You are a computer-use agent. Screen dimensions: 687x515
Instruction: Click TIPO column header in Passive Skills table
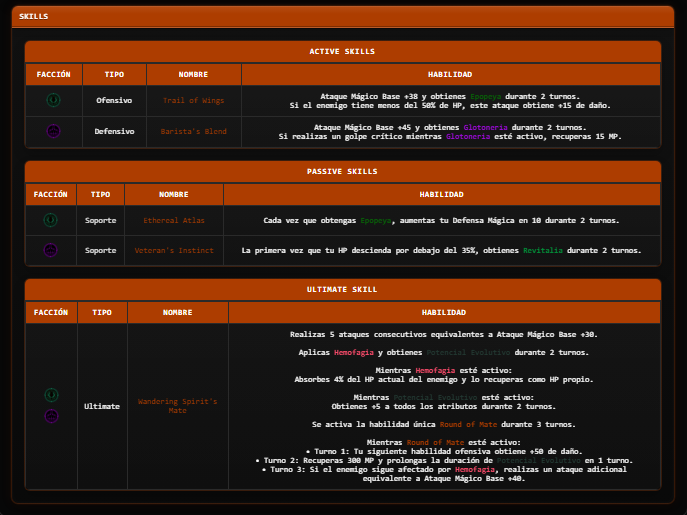(100, 194)
